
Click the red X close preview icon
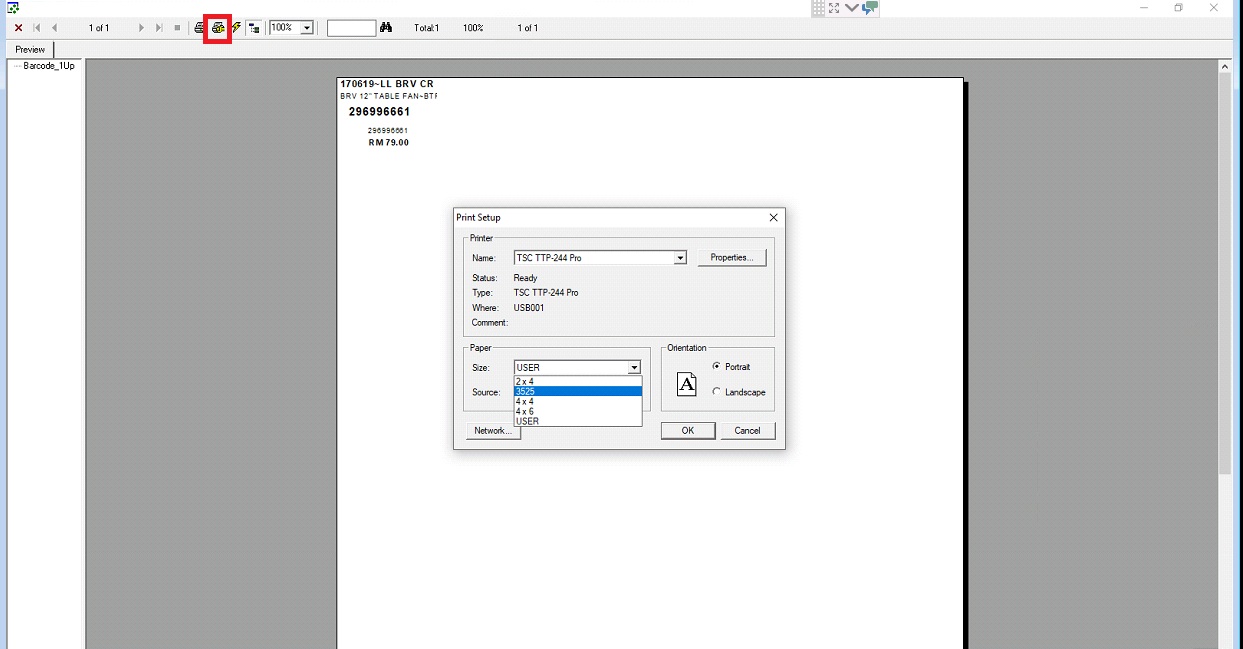point(18,28)
